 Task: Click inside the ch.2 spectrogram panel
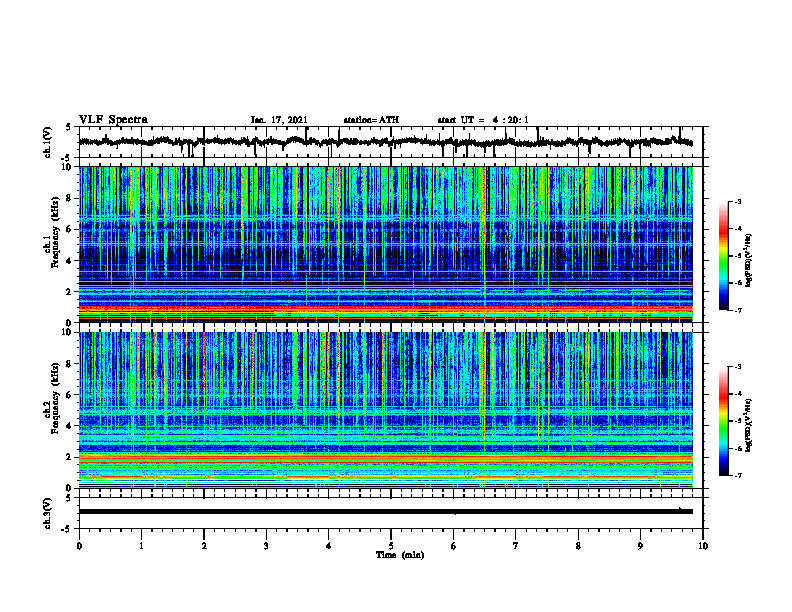386,410
